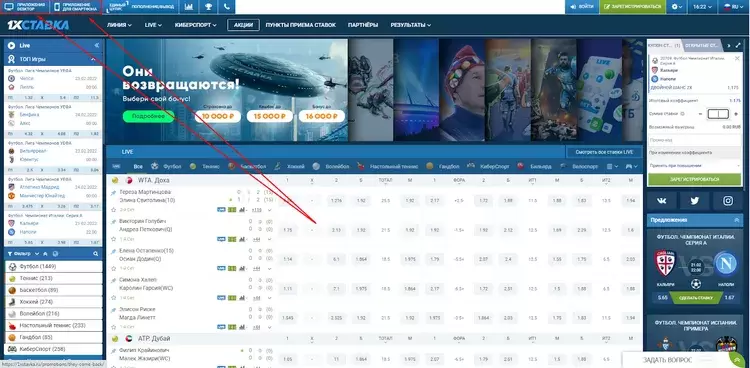Select the Все tab in LIVE filter
750x368 pixels.
pos(138,167)
